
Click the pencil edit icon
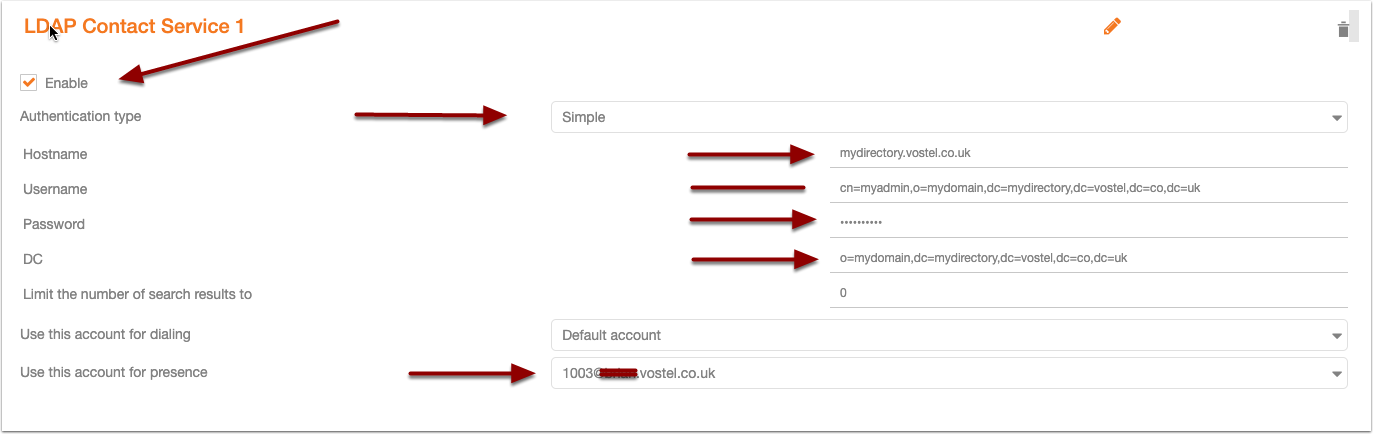(x=1112, y=27)
